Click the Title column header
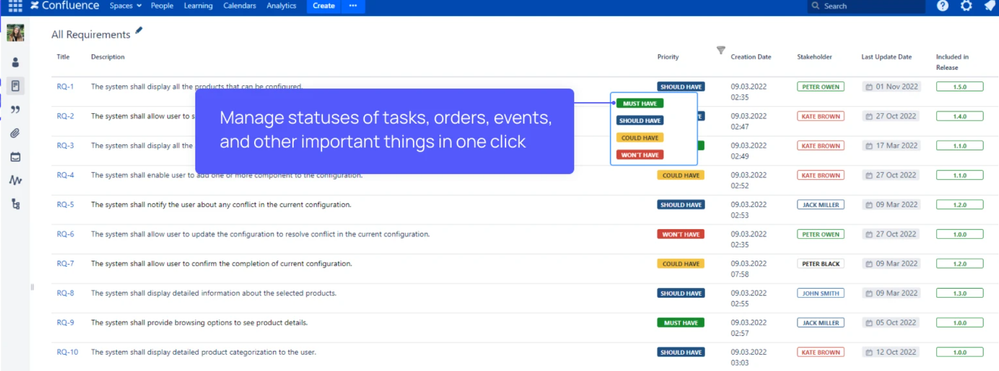 [x=62, y=57]
